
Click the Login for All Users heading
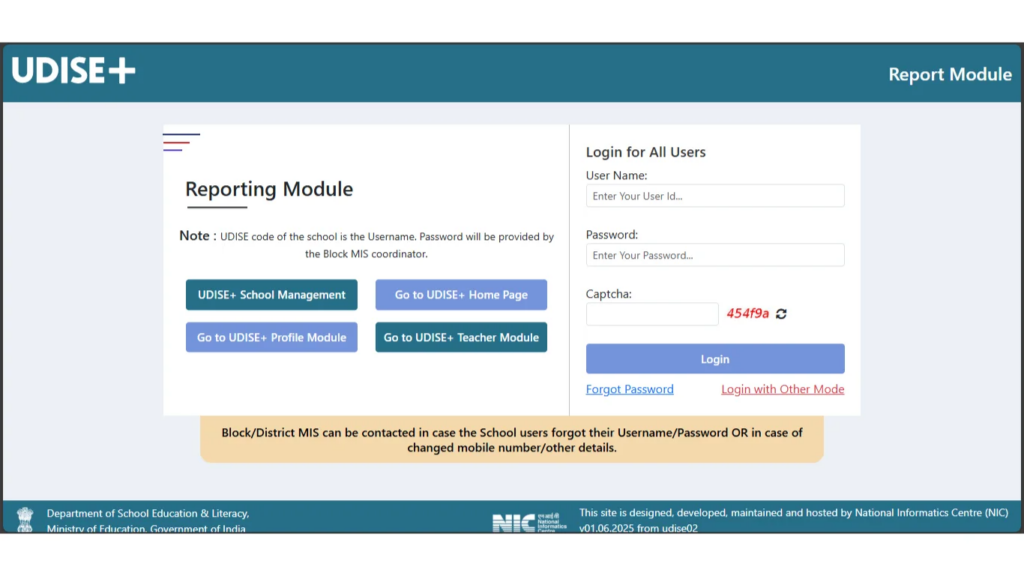point(646,152)
